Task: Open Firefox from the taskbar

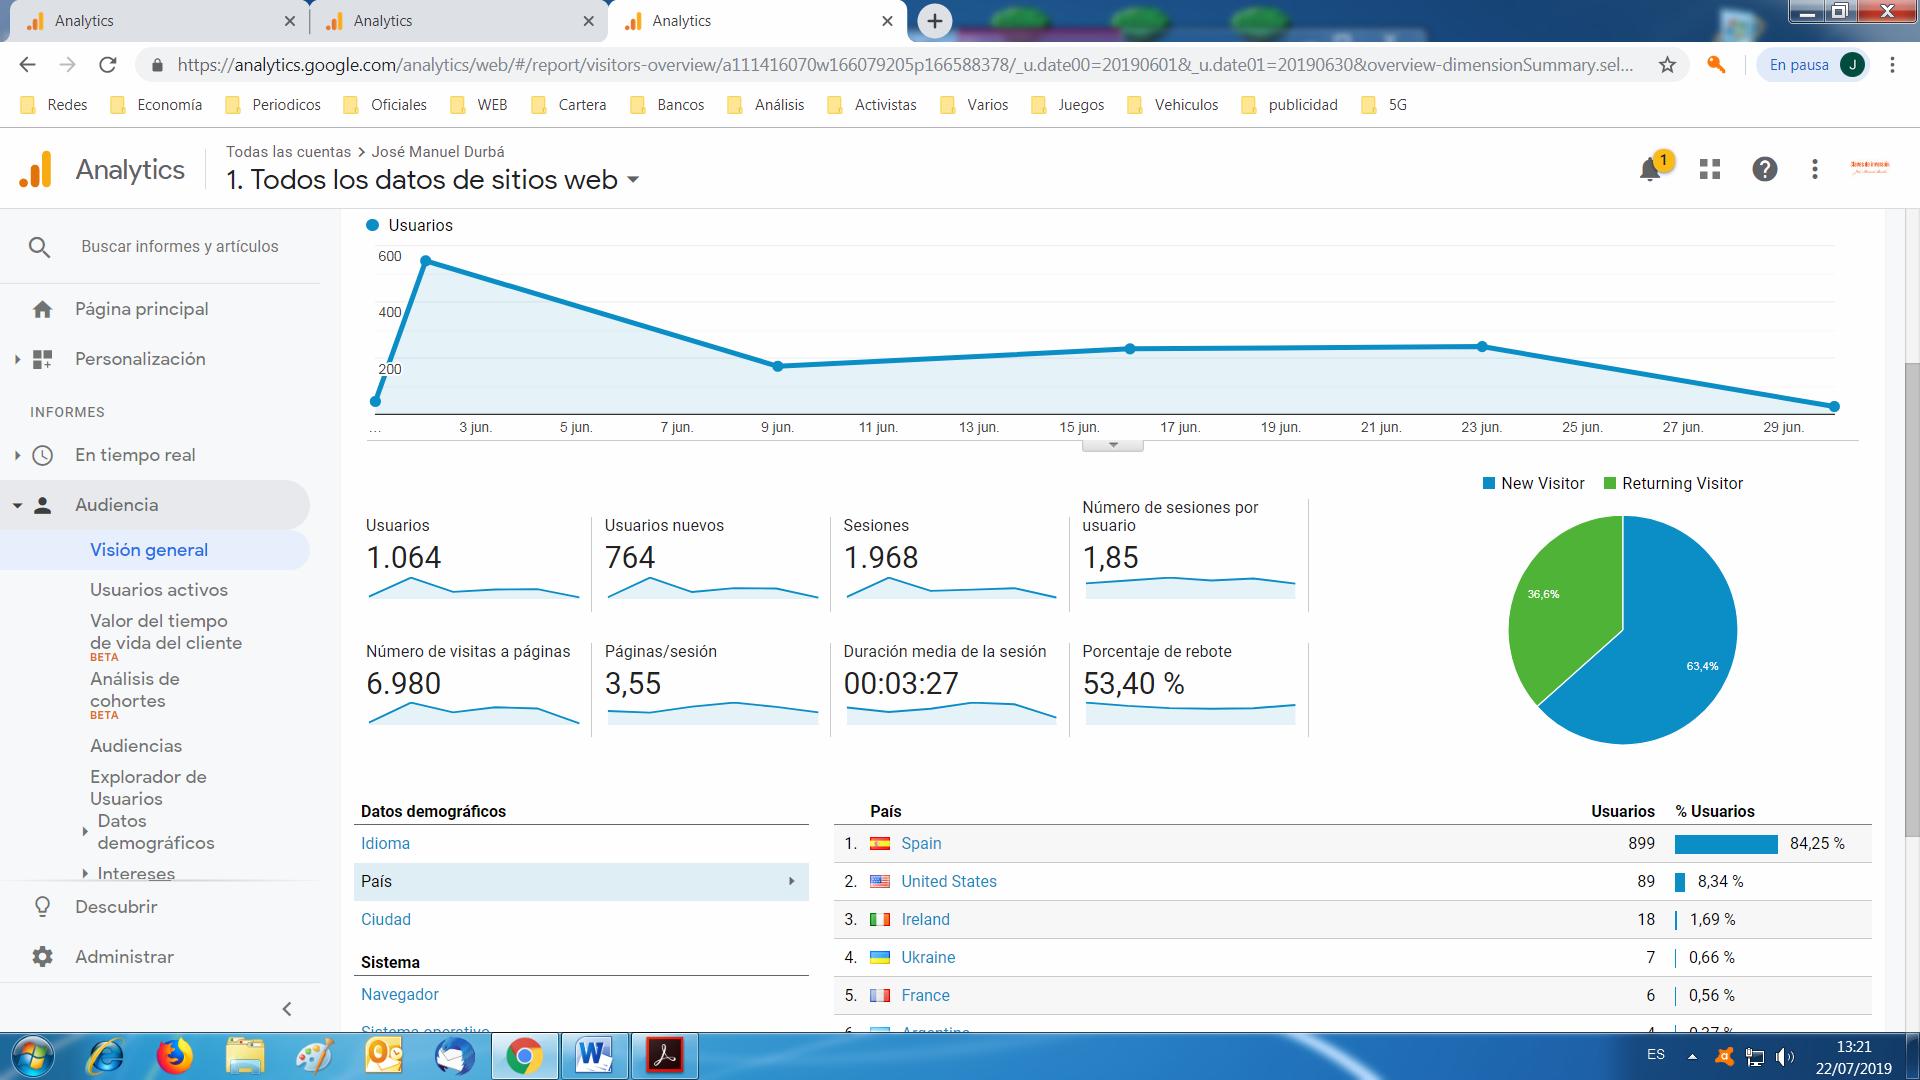Action: 175,1056
